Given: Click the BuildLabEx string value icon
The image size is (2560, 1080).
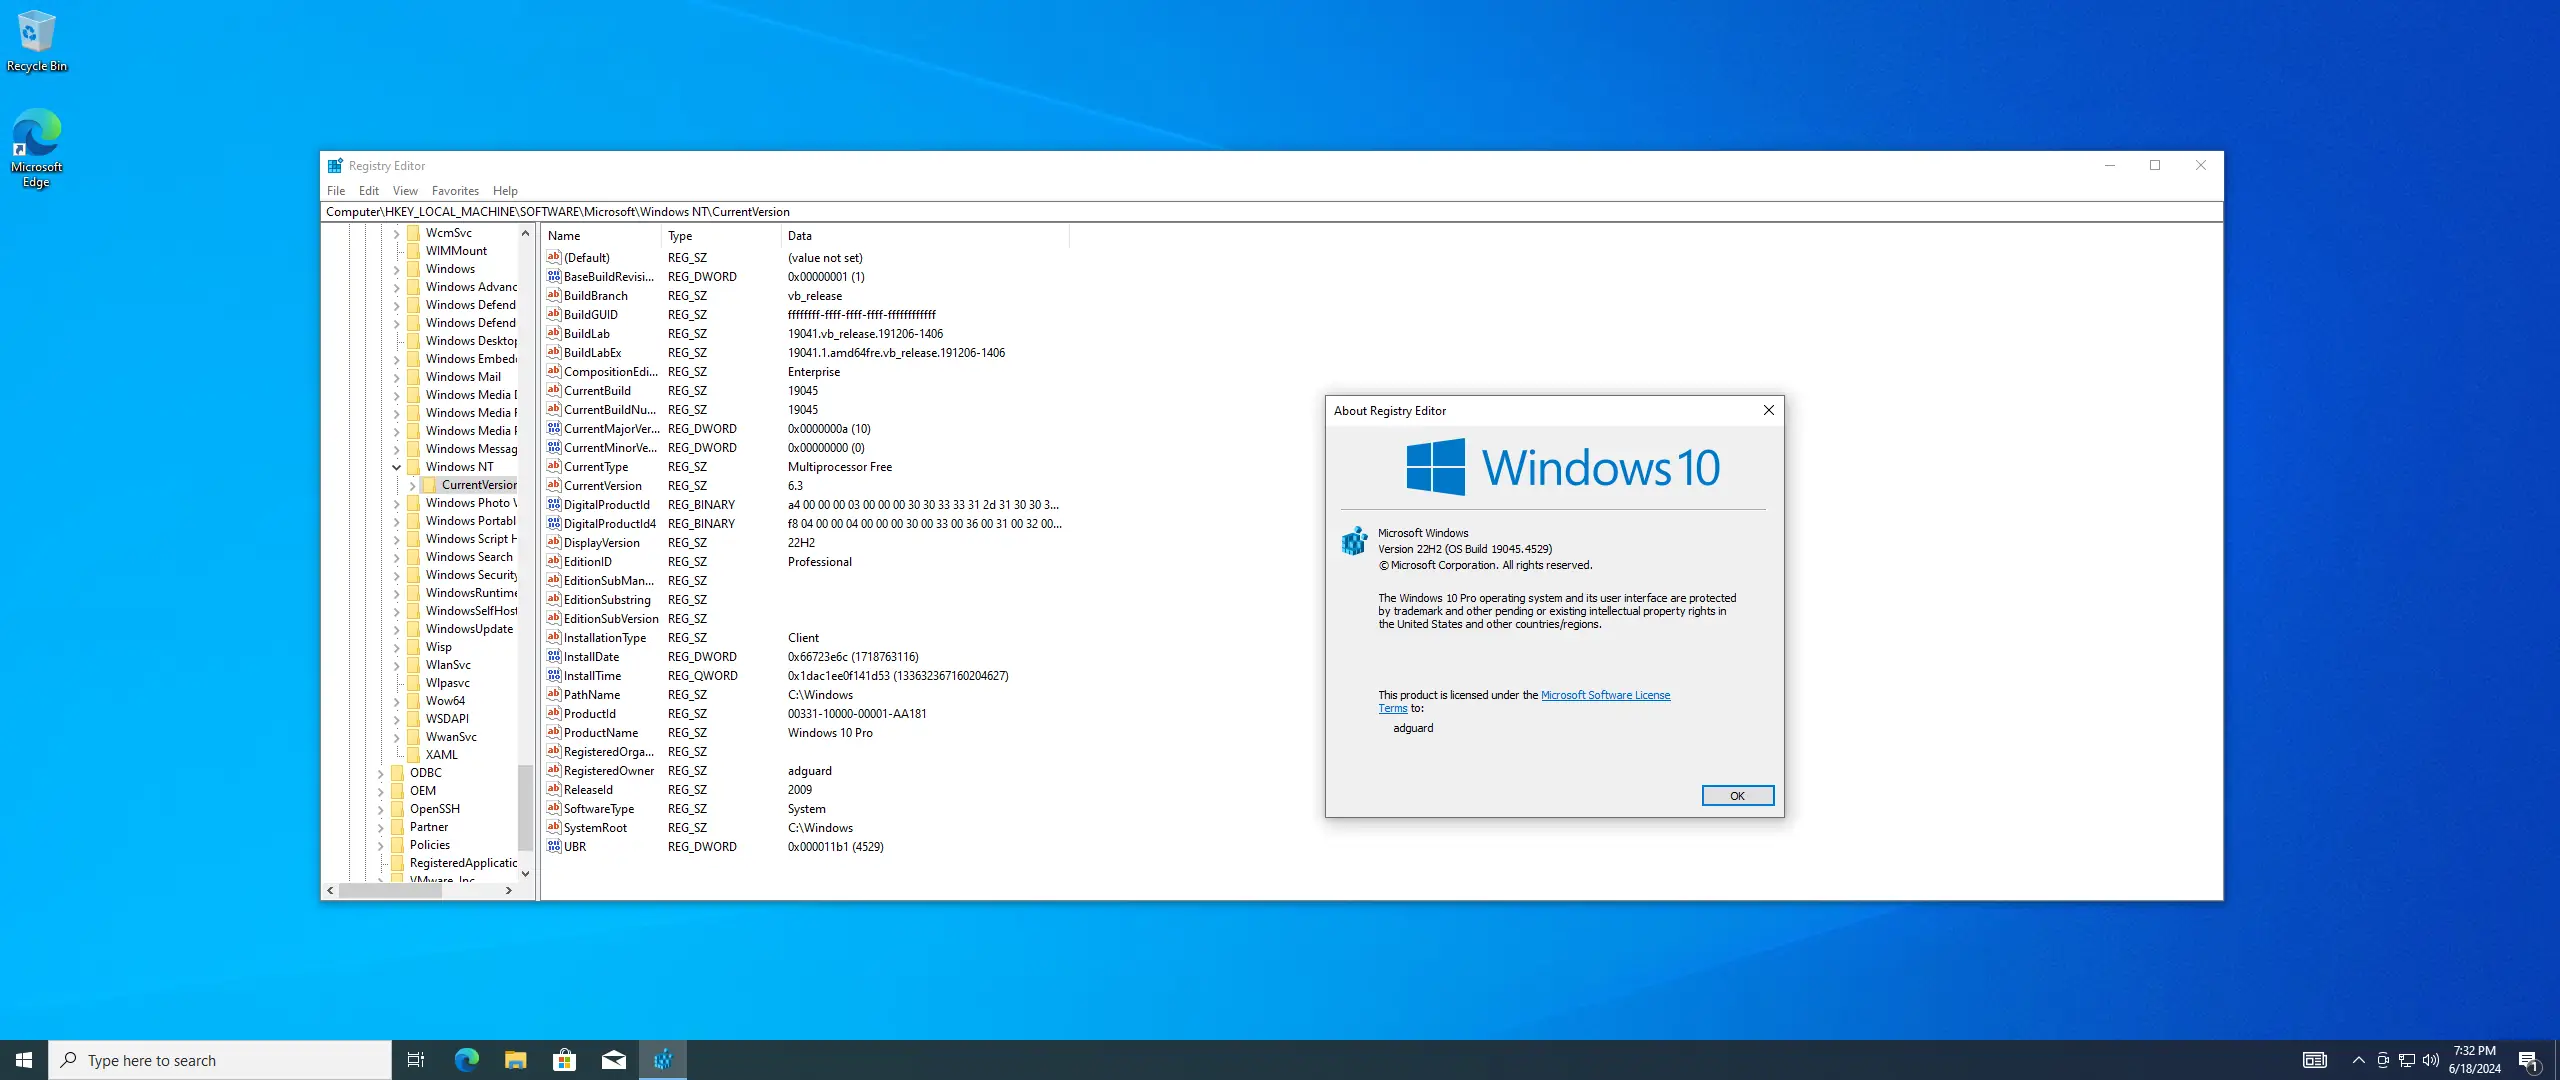Looking at the screenshot, I should click(x=553, y=353).
